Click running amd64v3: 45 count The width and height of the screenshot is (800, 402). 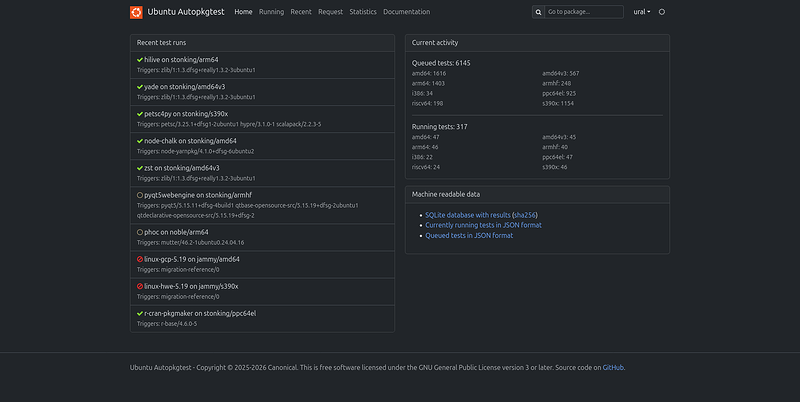[x=559, y=137]
